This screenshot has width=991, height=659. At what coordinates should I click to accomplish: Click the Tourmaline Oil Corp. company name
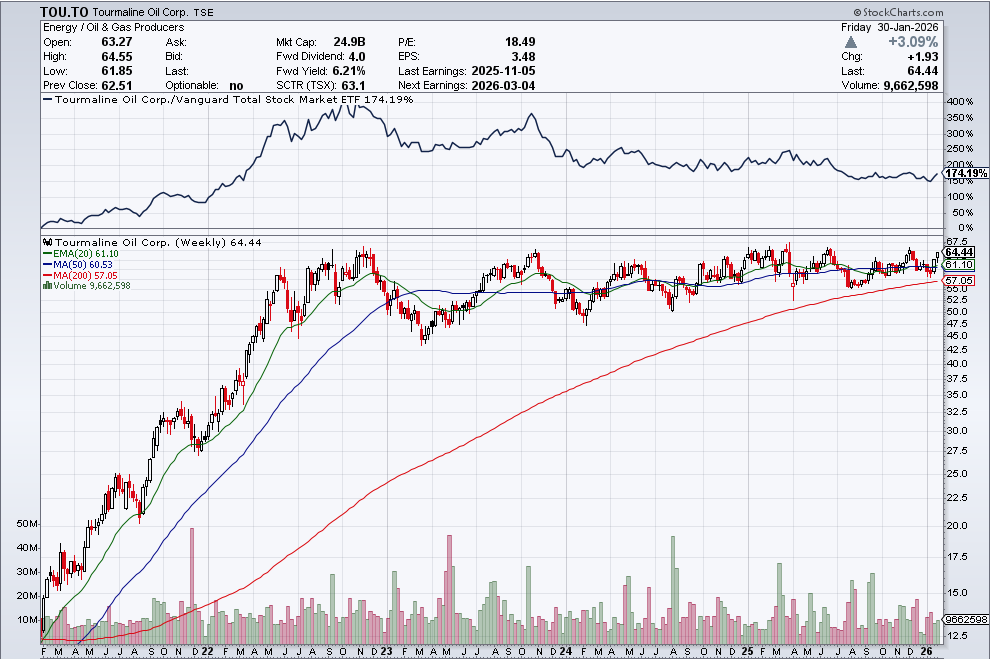pos(141,12)
